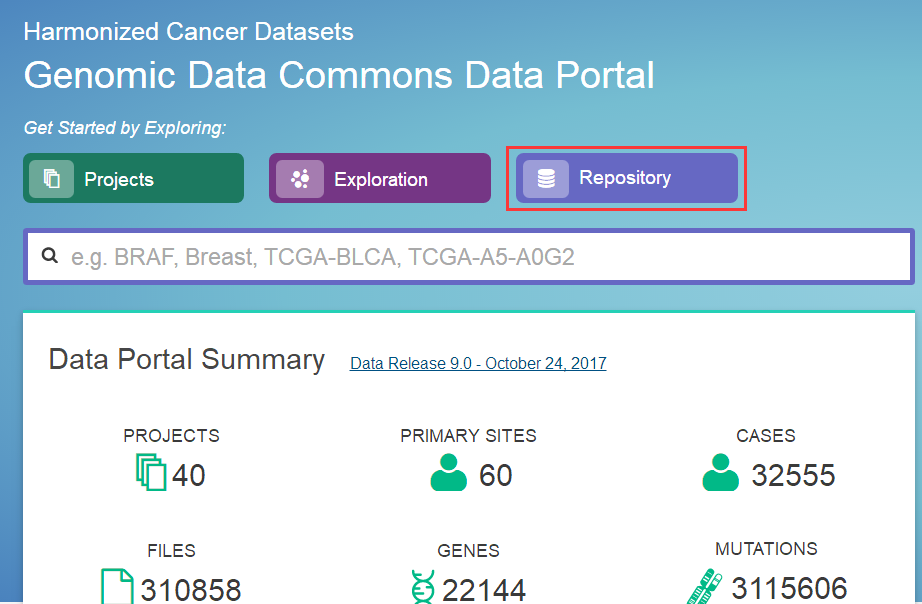This screenshot has height=604, width=922.
Task: Click the search magnifier icon
Action: click(x=50, y=256)
